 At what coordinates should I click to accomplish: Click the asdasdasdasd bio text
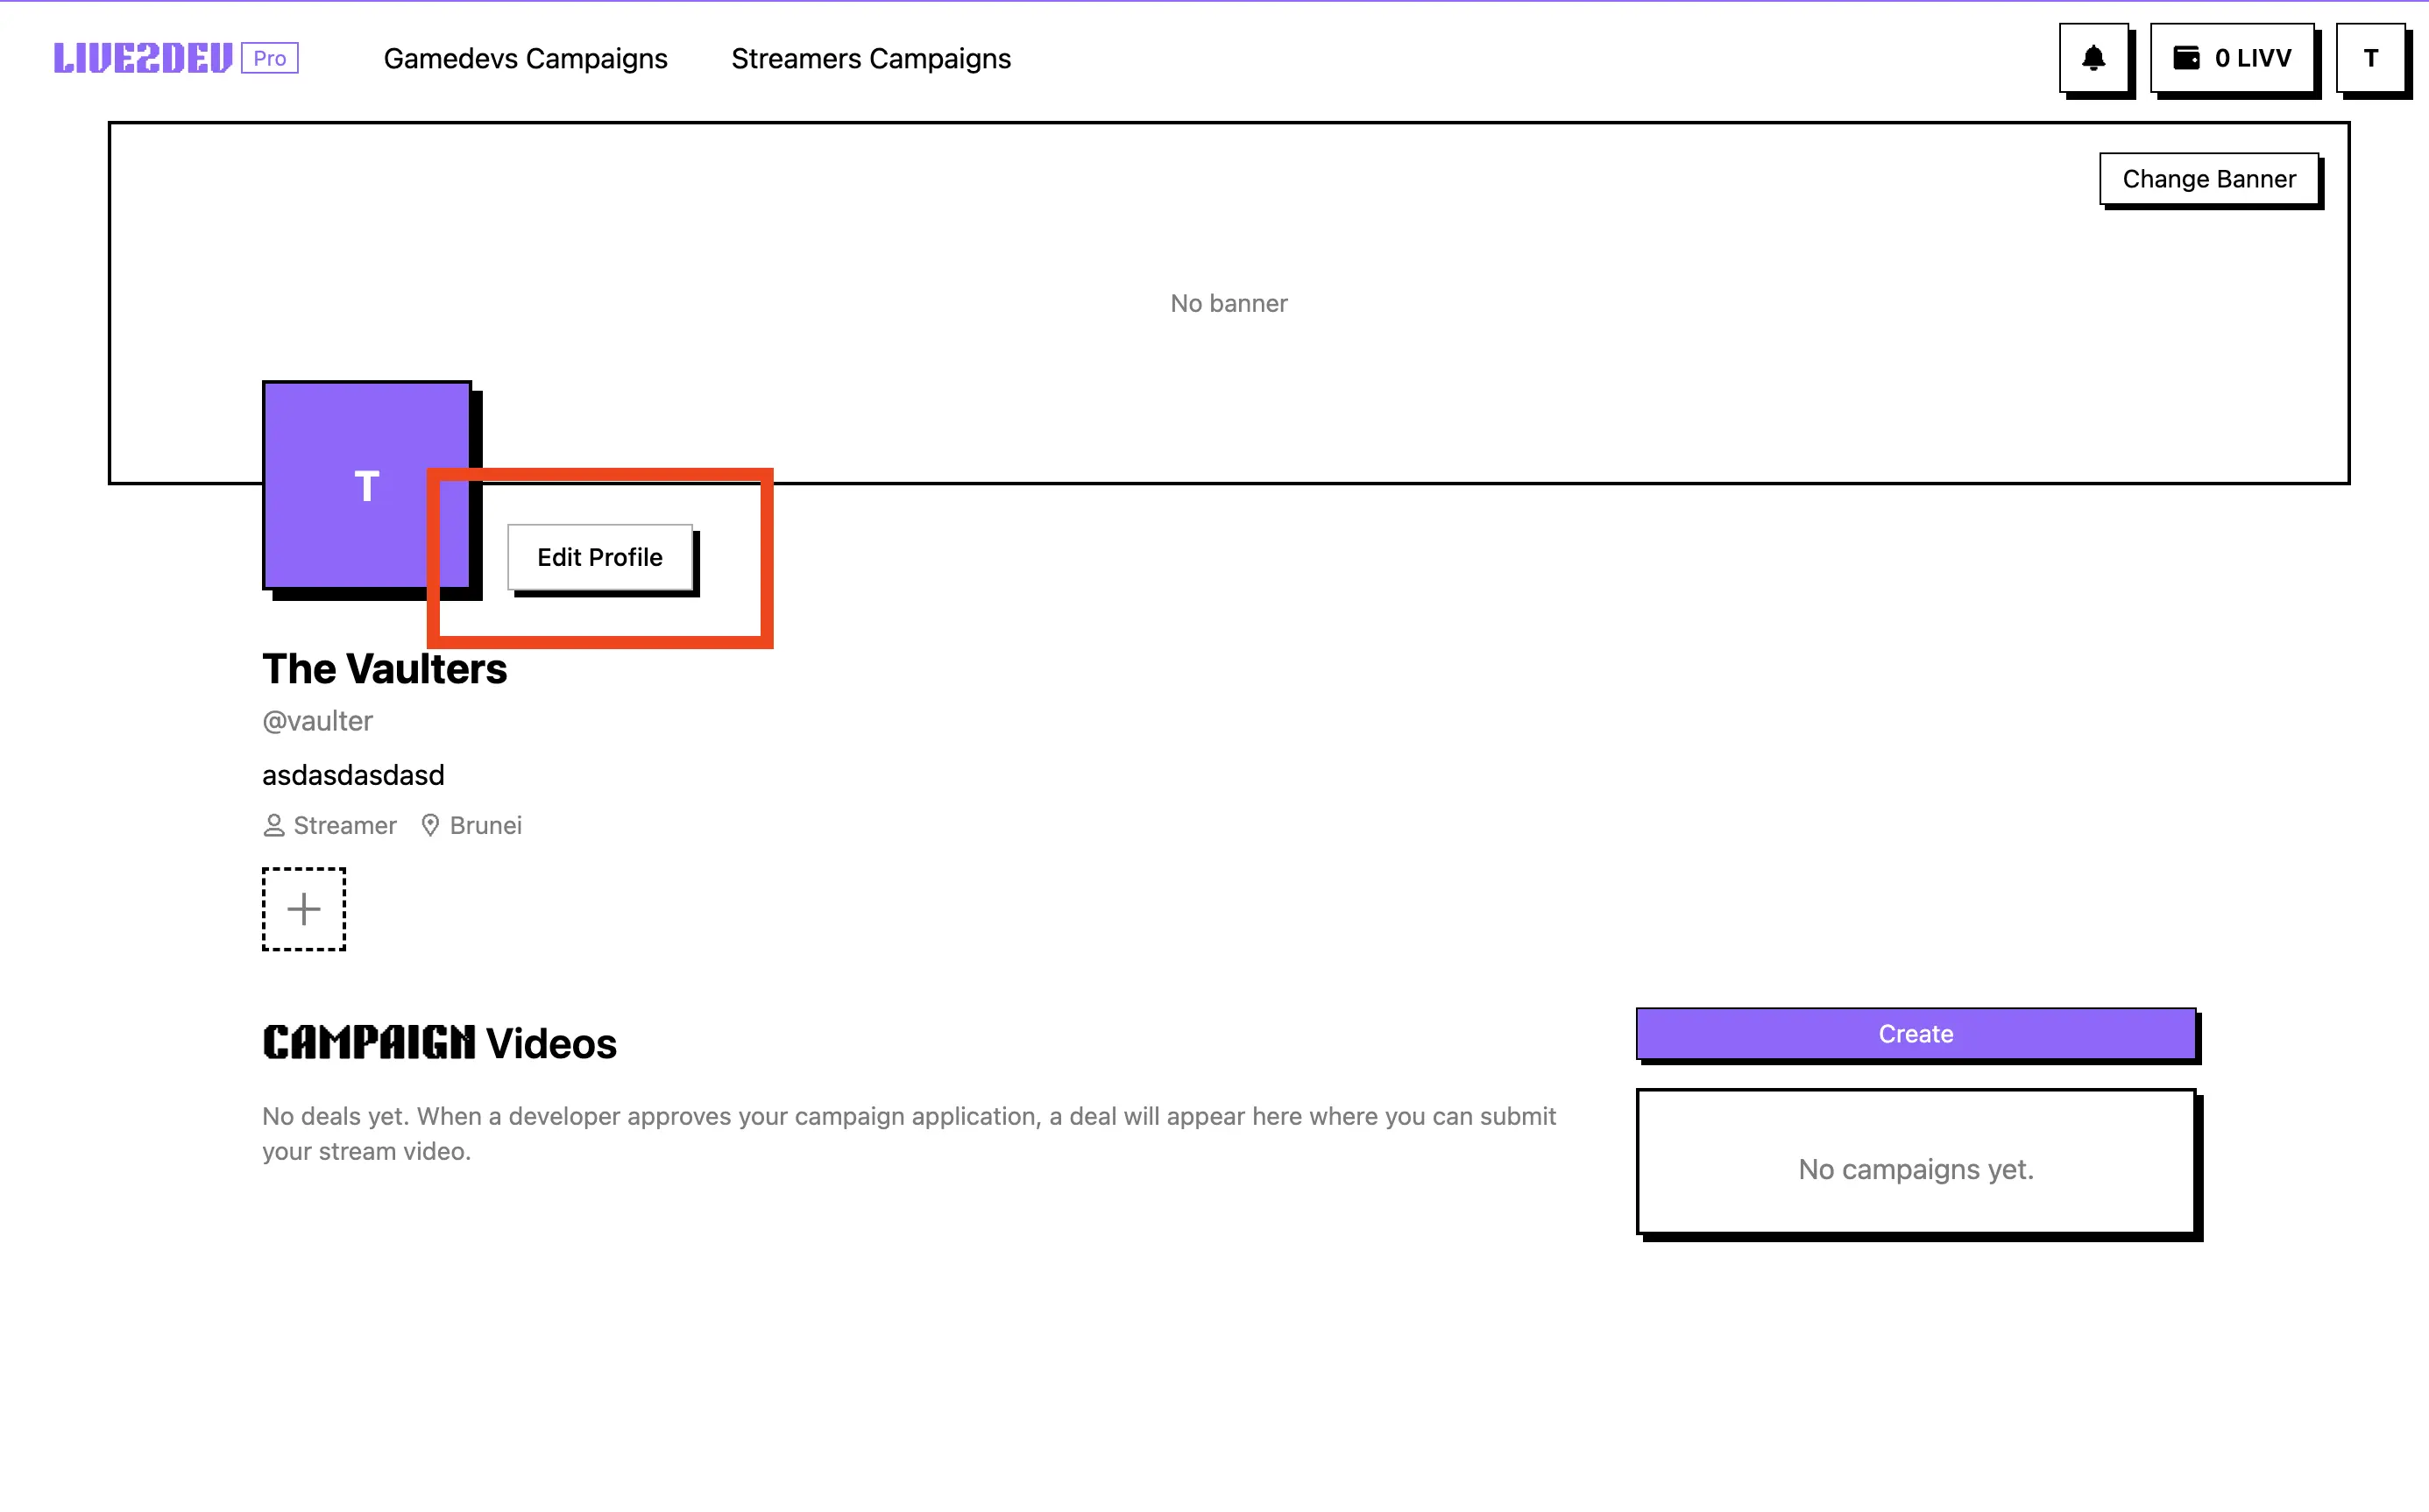(353, 775)
